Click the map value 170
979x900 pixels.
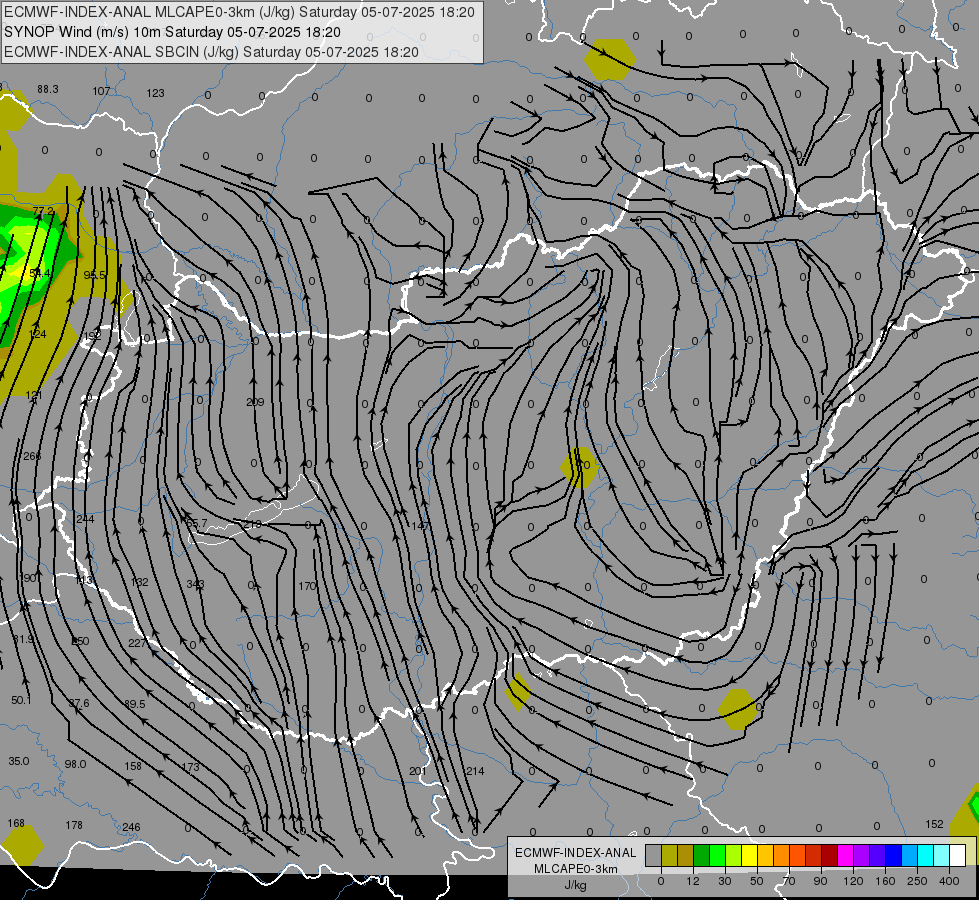point(307,586)
